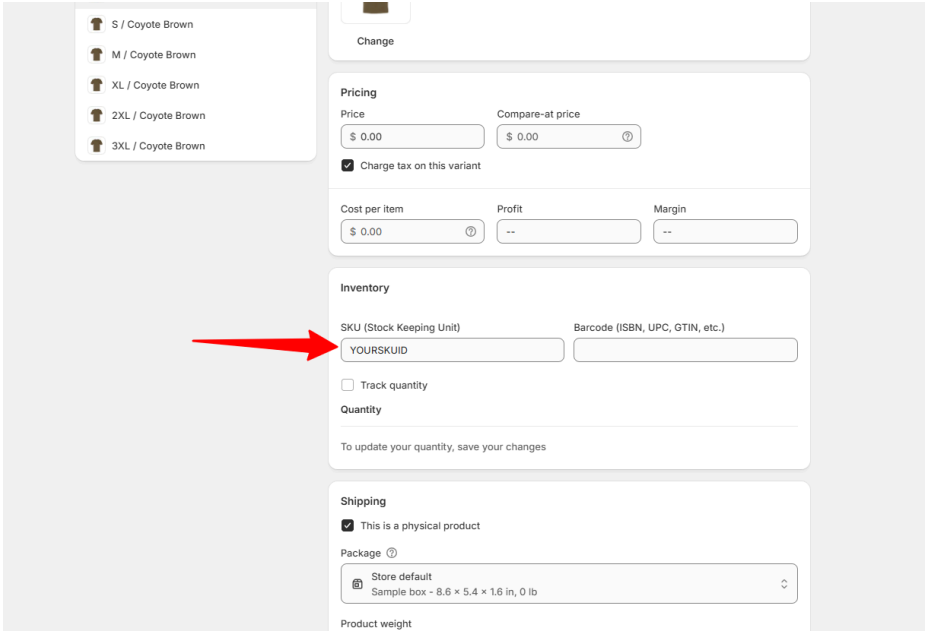929x636 pixels.
Task: Open the Store default package dropdown
Action: tap(568, 584)
